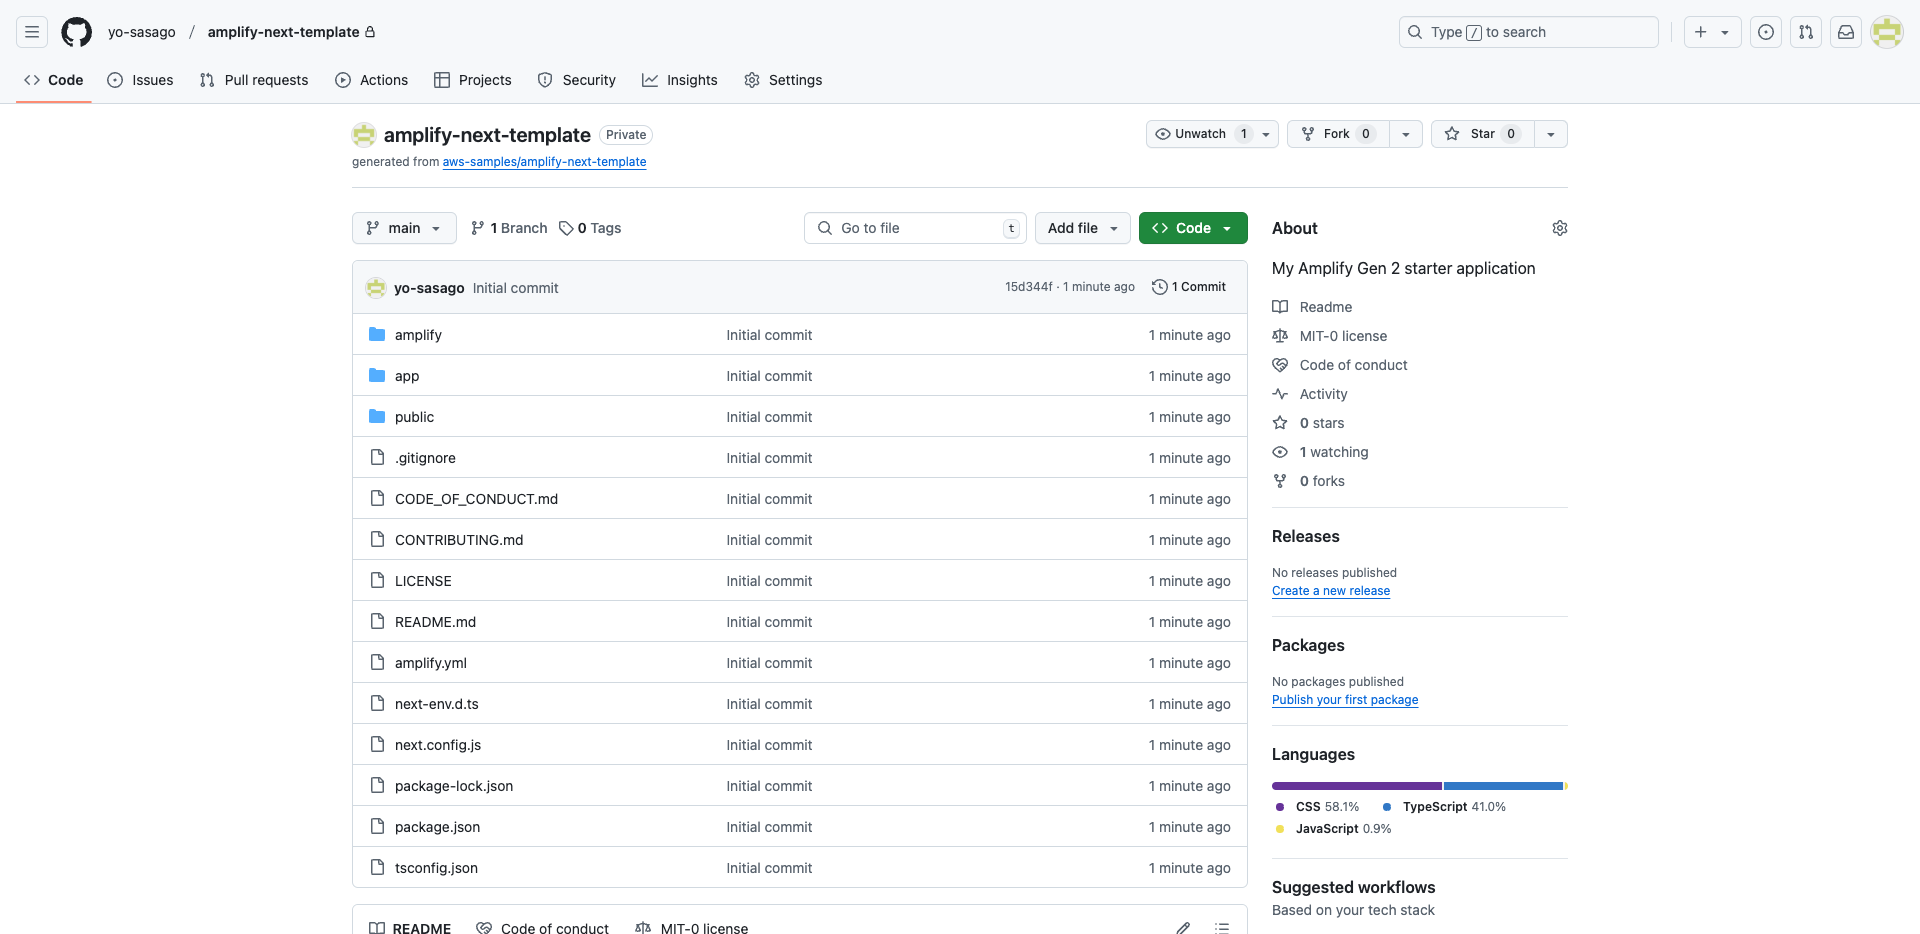Open the Actions tab
The height and width of the screenshot is (934, 1920).
tap(372, 80)
